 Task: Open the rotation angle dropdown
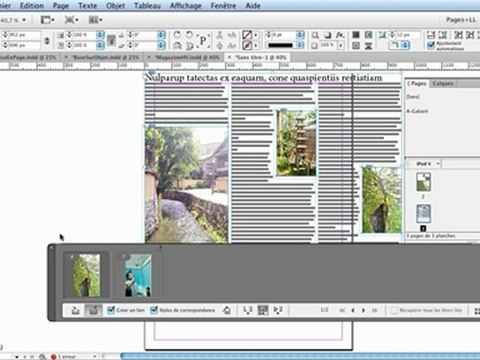(162, 35)
